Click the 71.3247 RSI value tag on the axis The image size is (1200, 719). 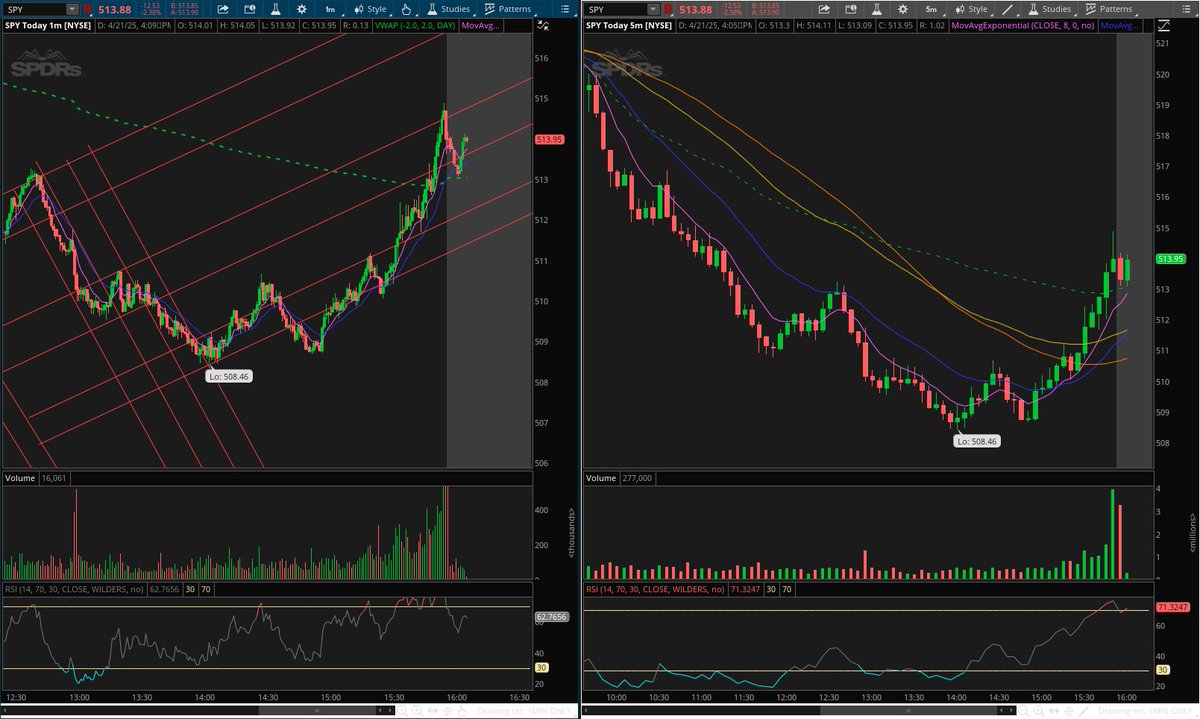tap(1172, 607)
